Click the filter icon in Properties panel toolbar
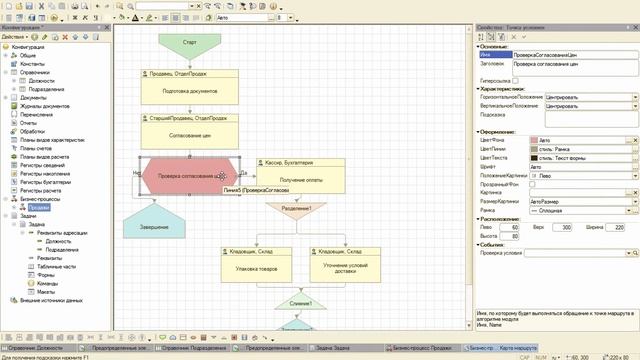 (501, 37)
